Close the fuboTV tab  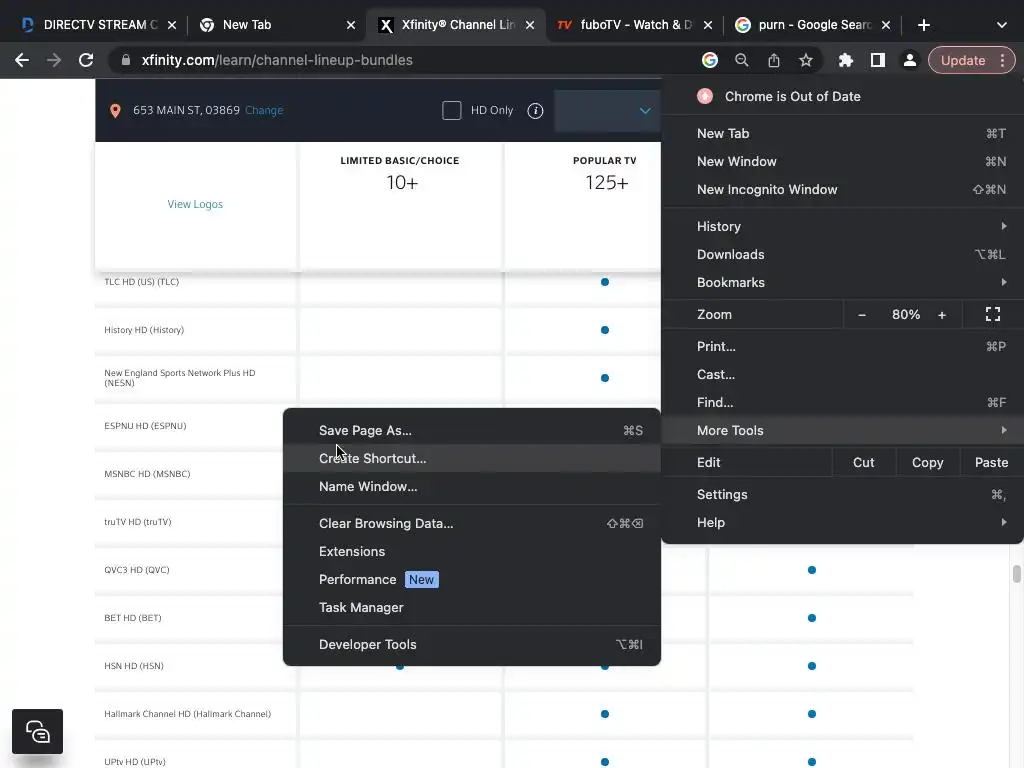pos(708,25)
